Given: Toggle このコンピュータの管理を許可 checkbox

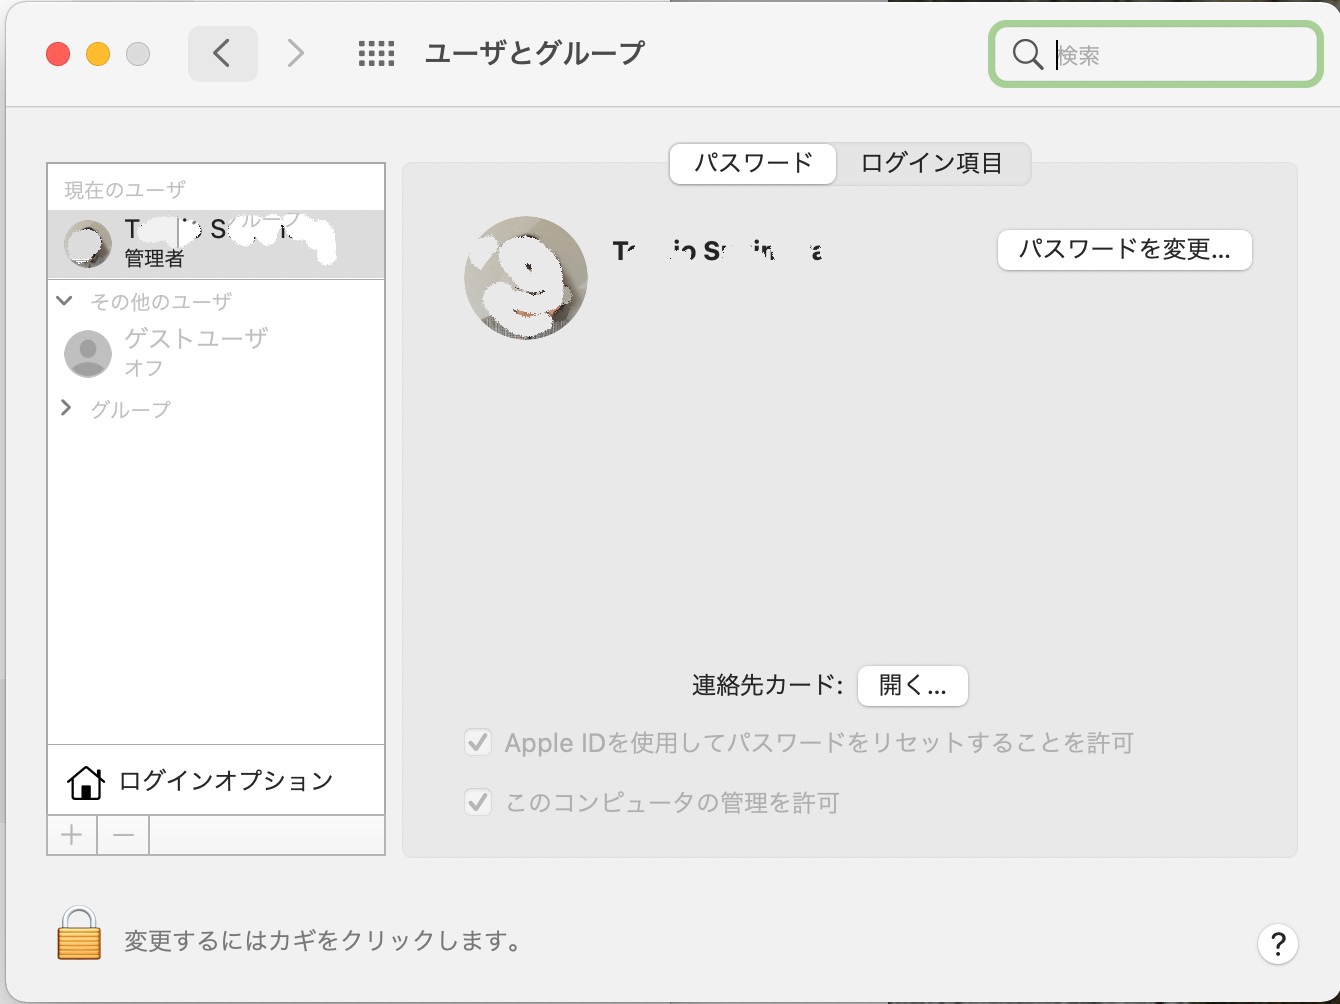Looking at the screenshot, I should 478,802.
